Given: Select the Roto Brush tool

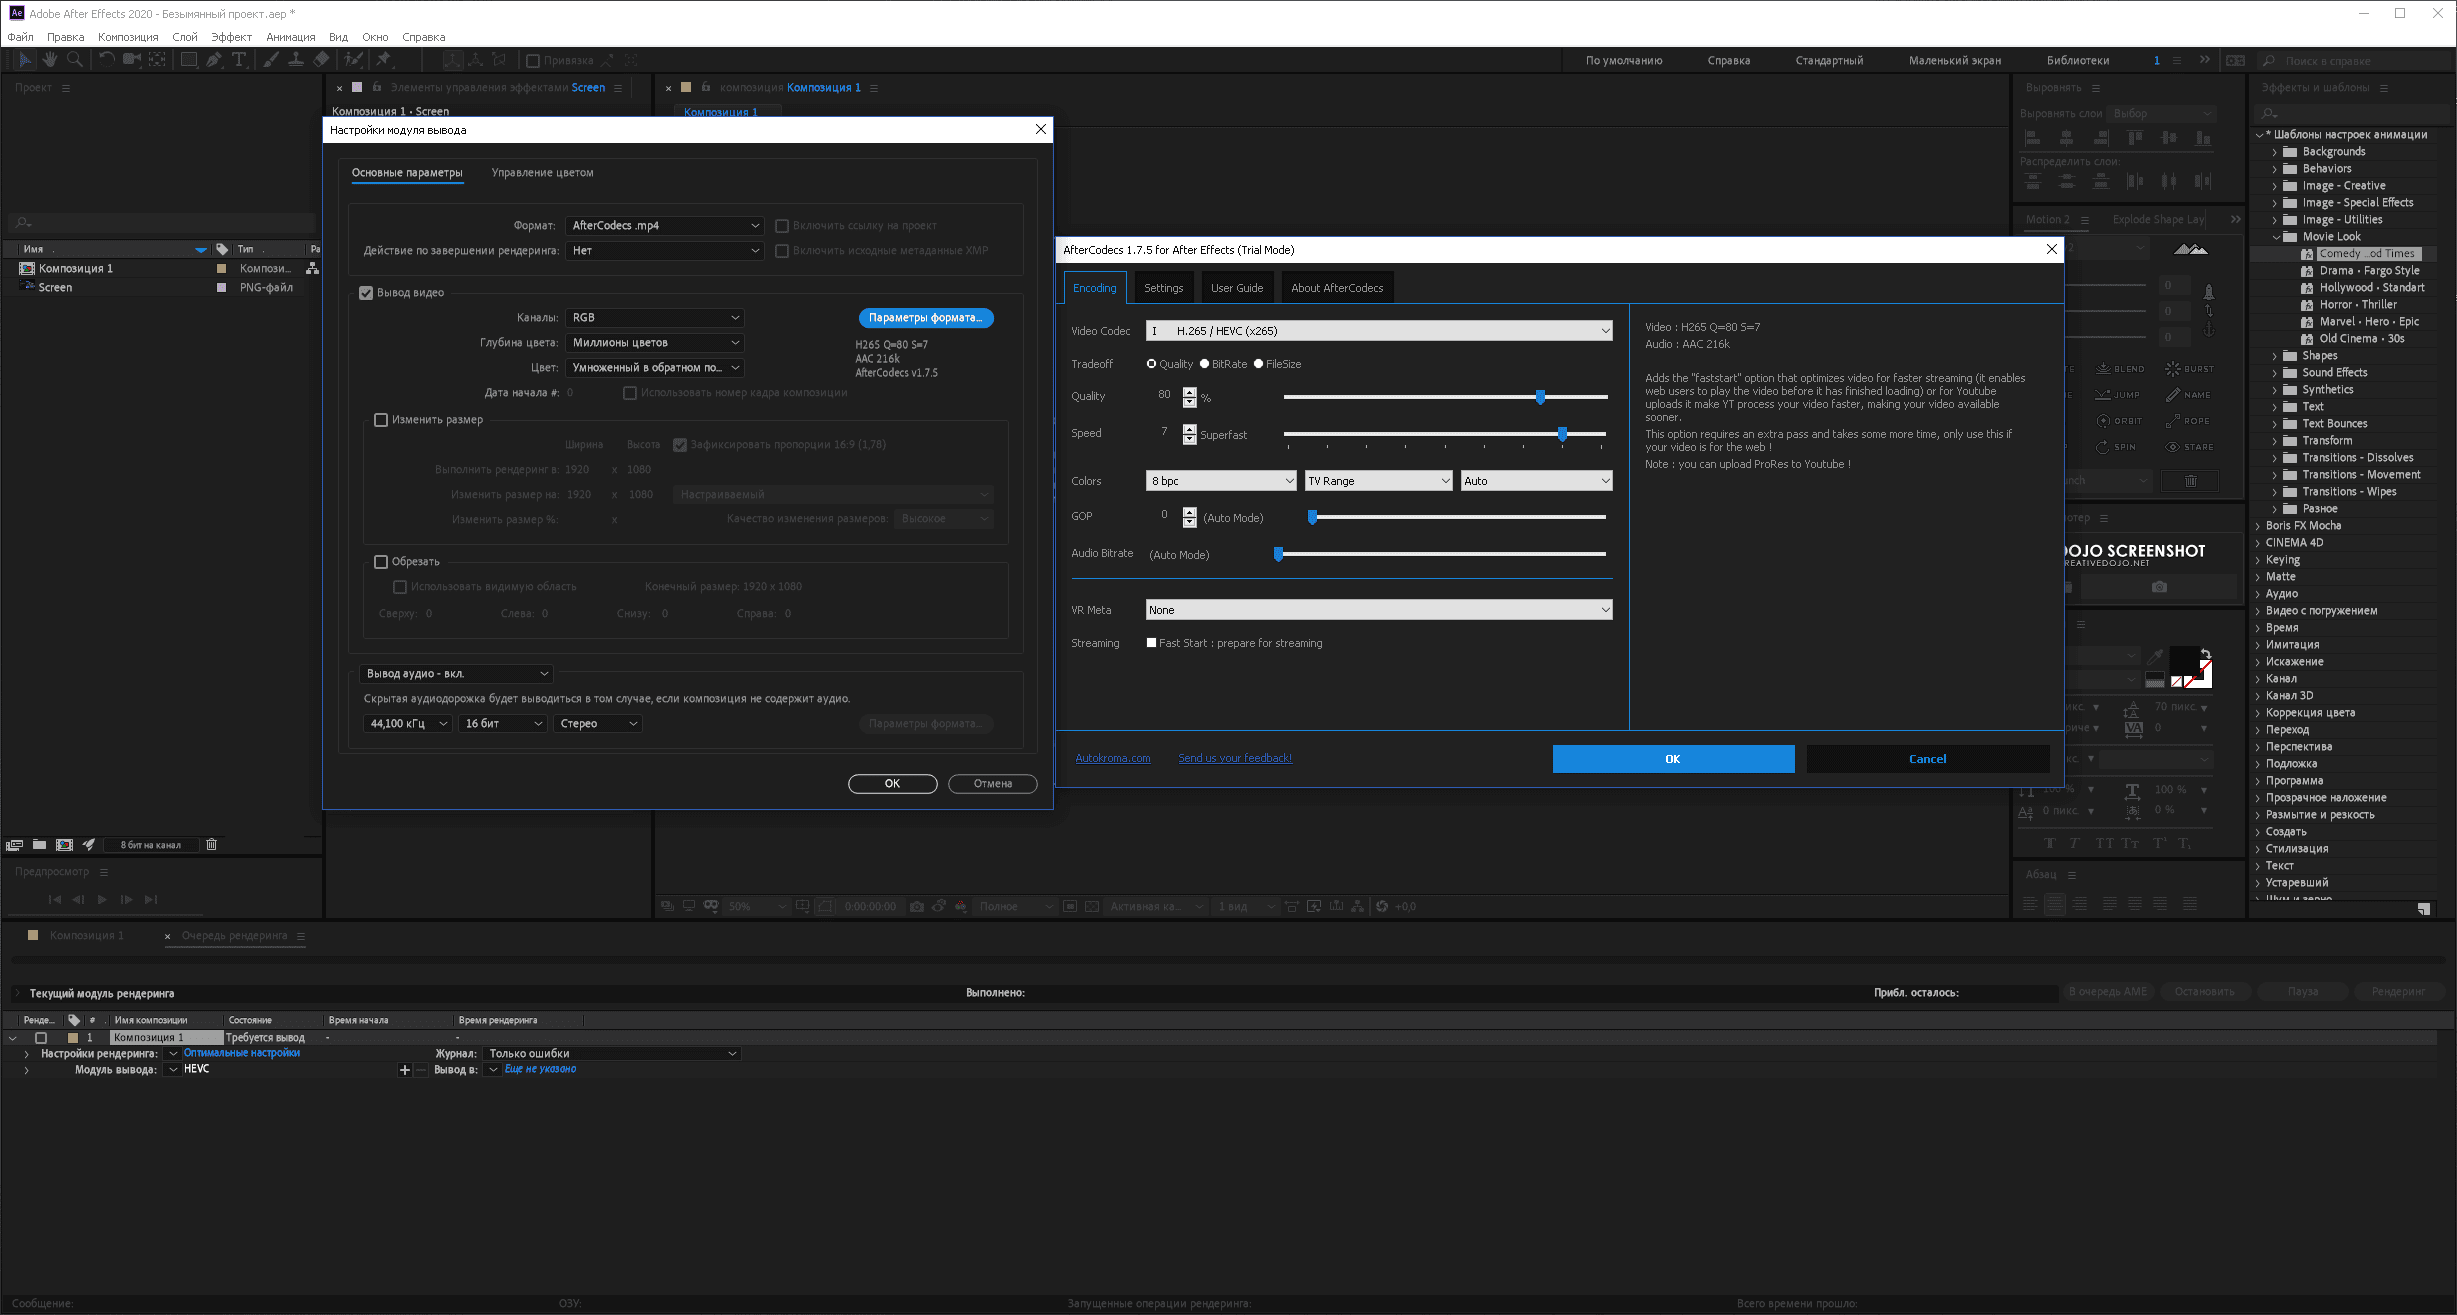Looking at the screenshot, I should point(353,60).
